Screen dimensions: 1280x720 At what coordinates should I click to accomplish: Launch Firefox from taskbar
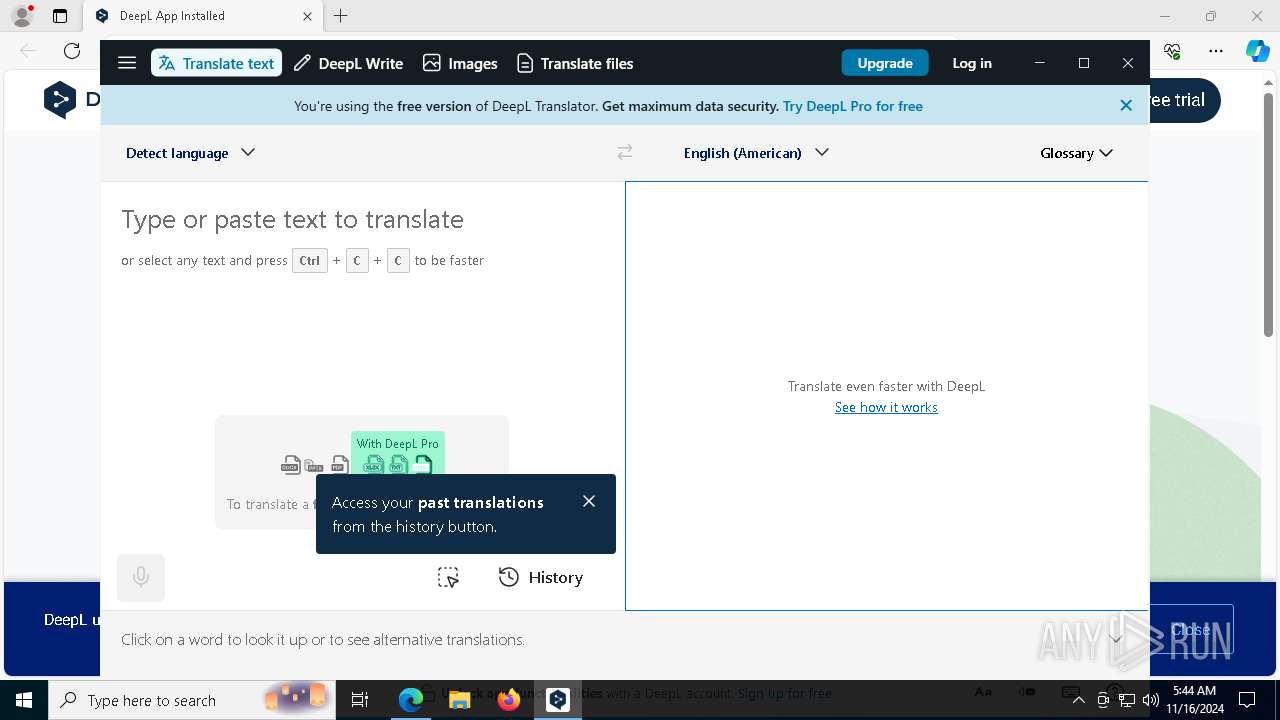click(x=509, y=700)
